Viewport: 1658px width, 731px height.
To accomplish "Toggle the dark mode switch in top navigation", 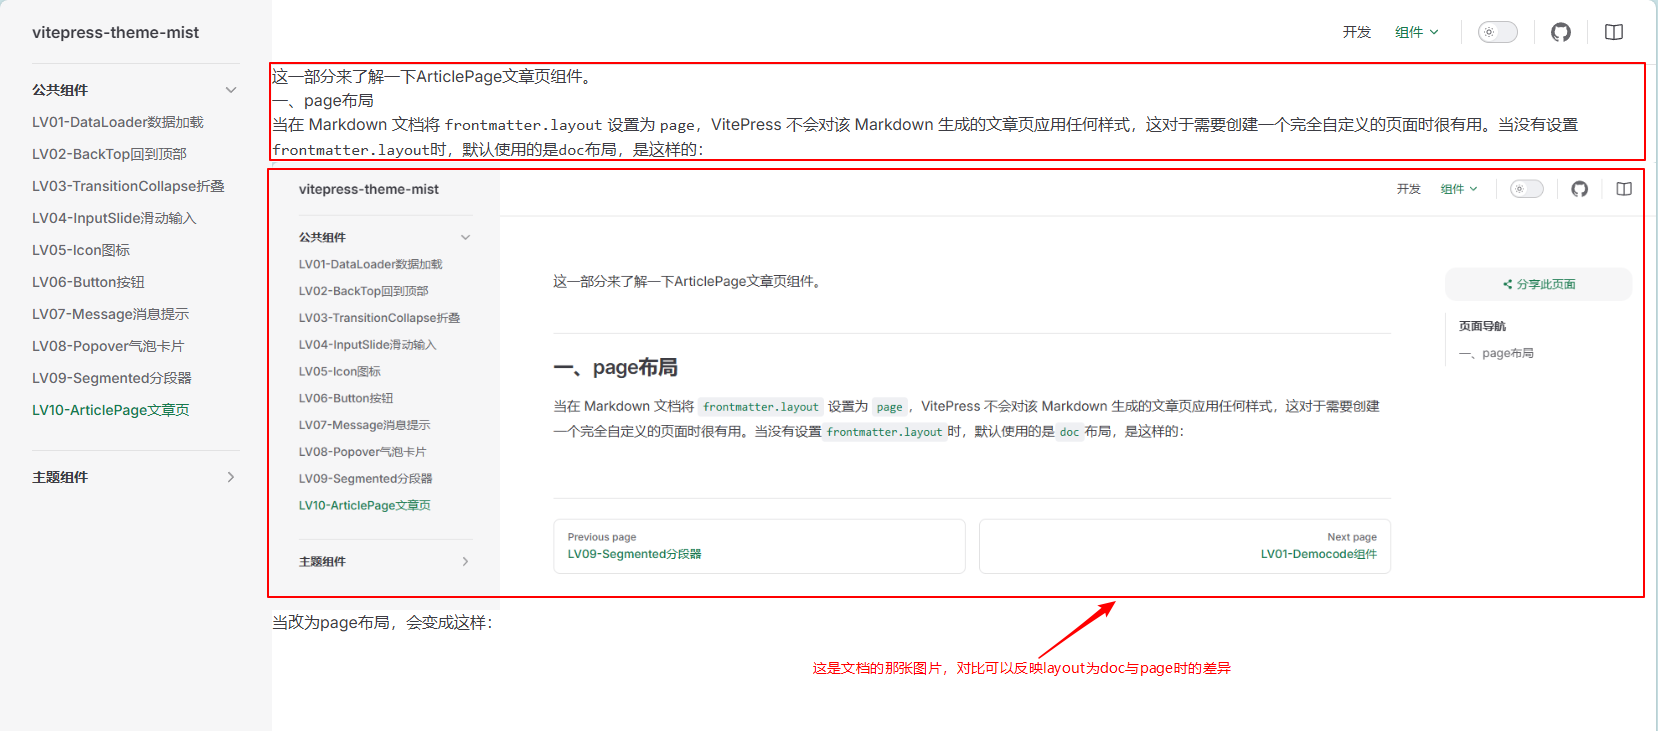I will 1497,32.
